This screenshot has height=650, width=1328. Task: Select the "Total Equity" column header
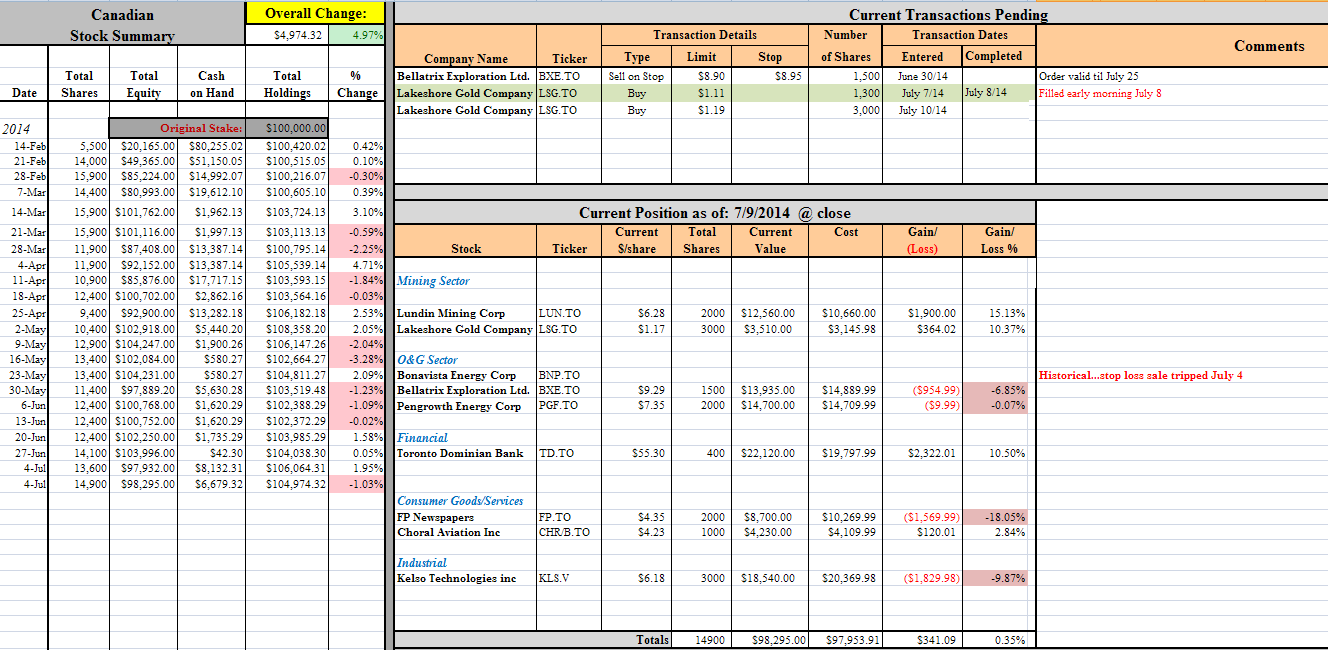[x=144, y=84]
